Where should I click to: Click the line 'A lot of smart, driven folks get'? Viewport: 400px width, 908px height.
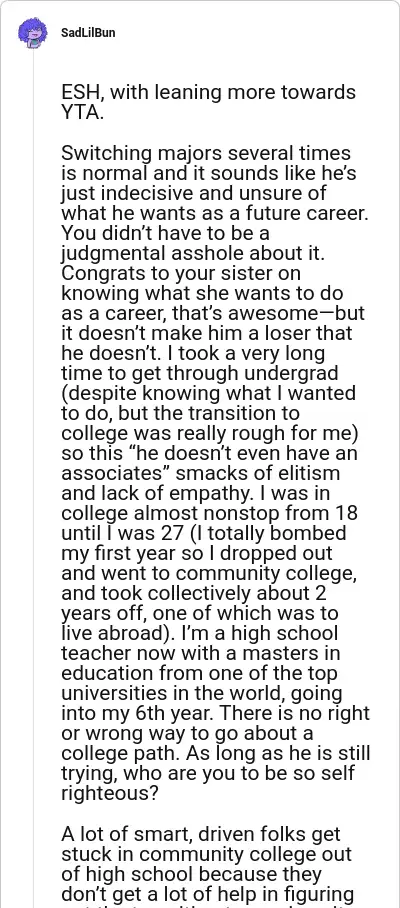201,834
